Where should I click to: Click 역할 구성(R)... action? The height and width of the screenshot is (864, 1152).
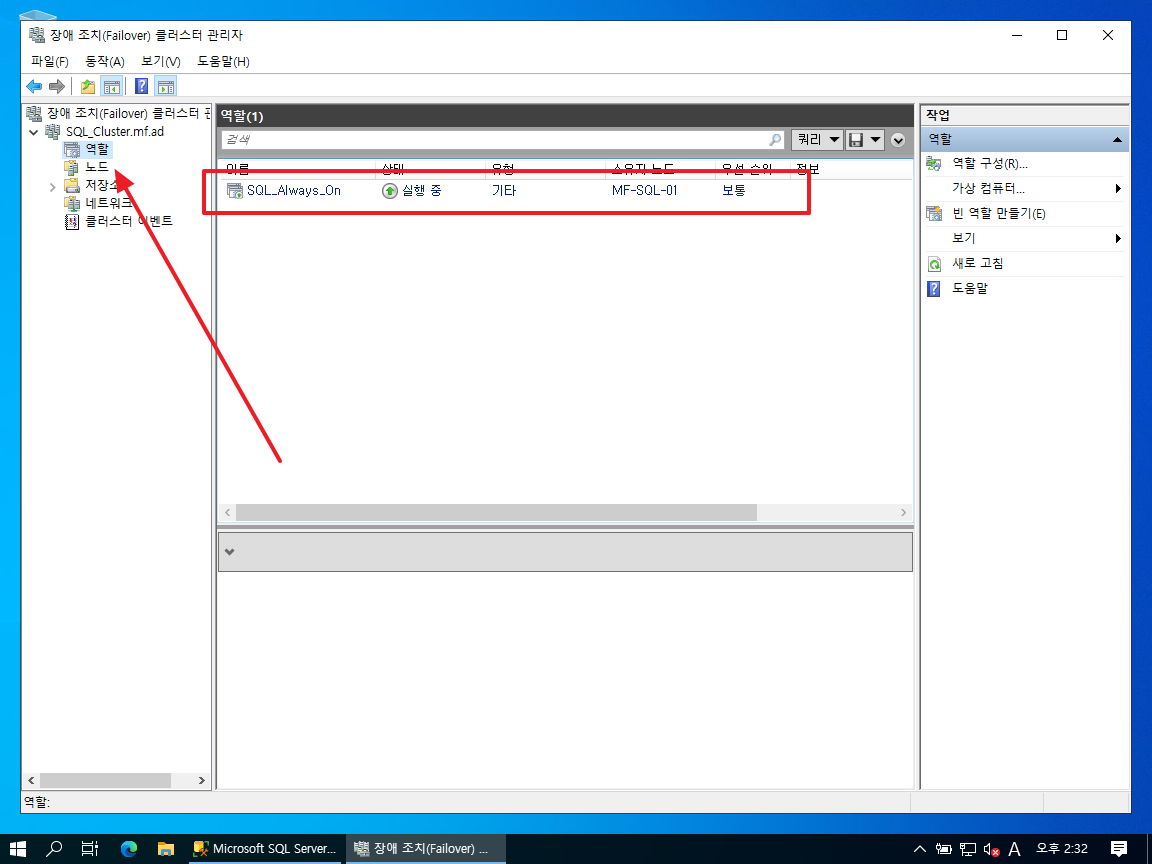(x=989, y=164)
